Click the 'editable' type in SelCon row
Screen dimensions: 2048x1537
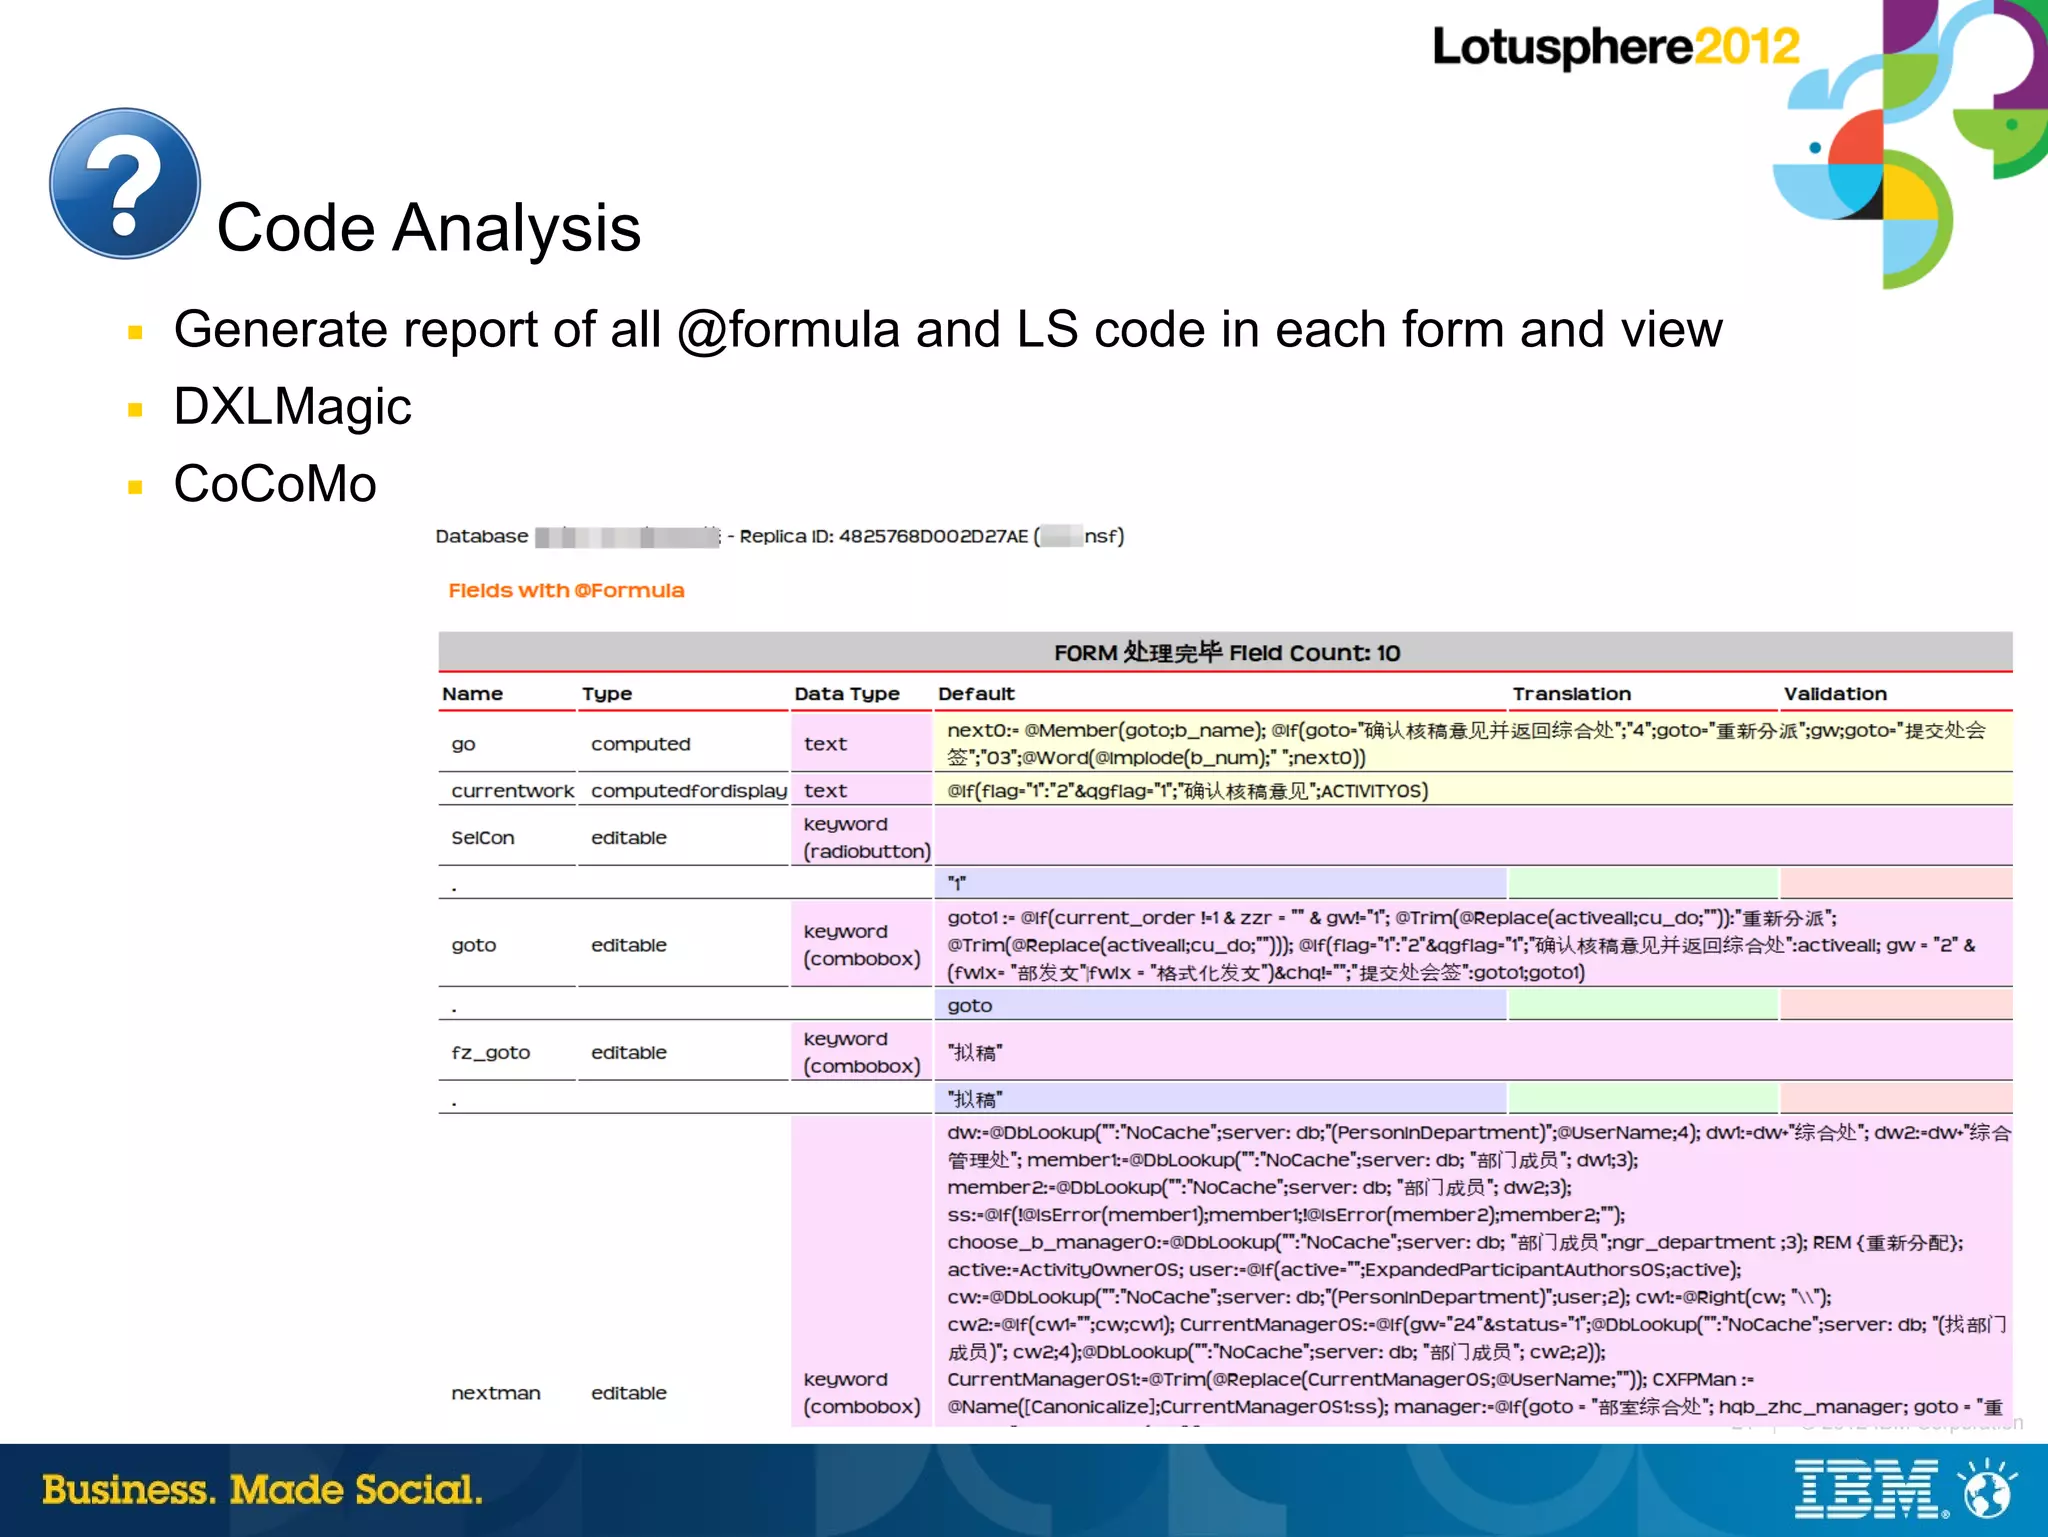(628, 837)
